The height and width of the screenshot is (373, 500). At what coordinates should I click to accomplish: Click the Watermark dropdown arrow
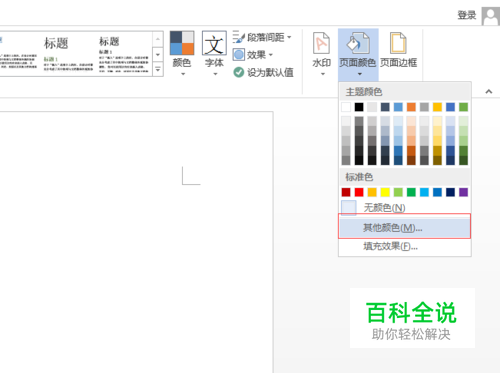[x=322, y=74]
